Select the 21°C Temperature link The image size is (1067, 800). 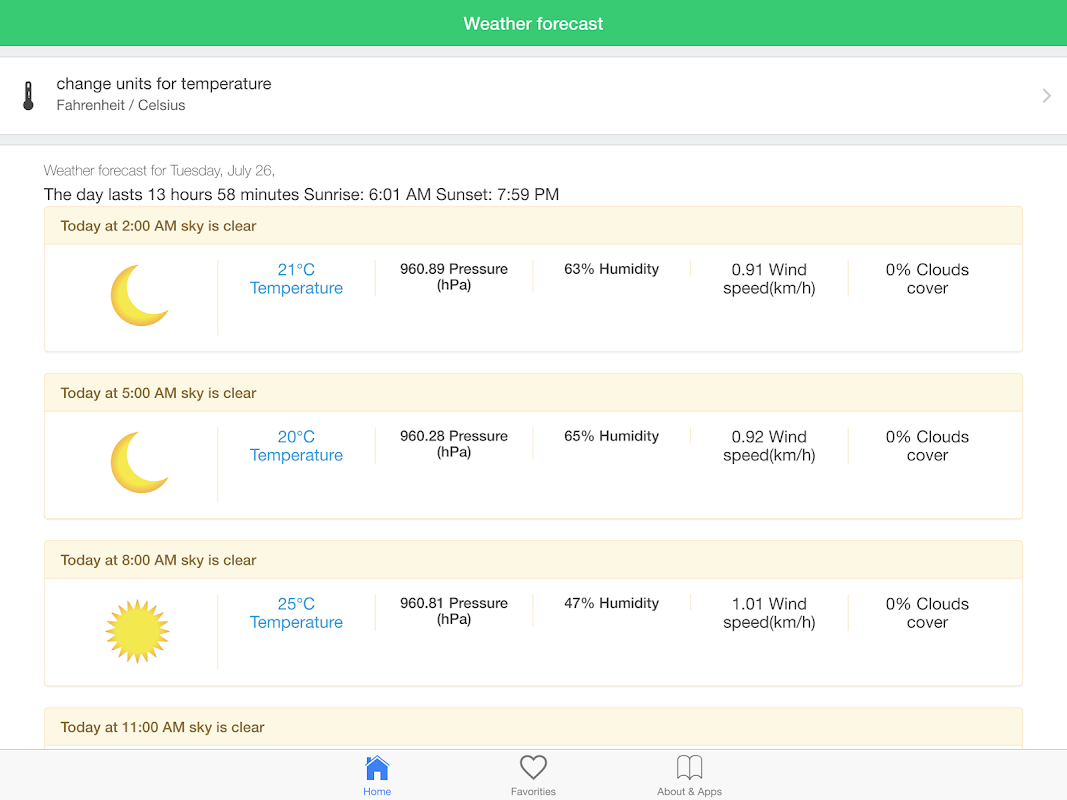point(296,279)
